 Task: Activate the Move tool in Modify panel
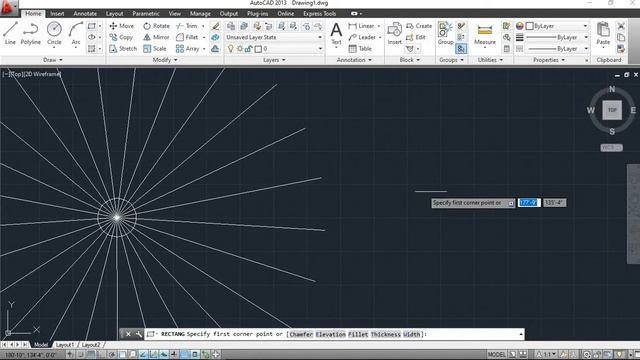point(122,26)
